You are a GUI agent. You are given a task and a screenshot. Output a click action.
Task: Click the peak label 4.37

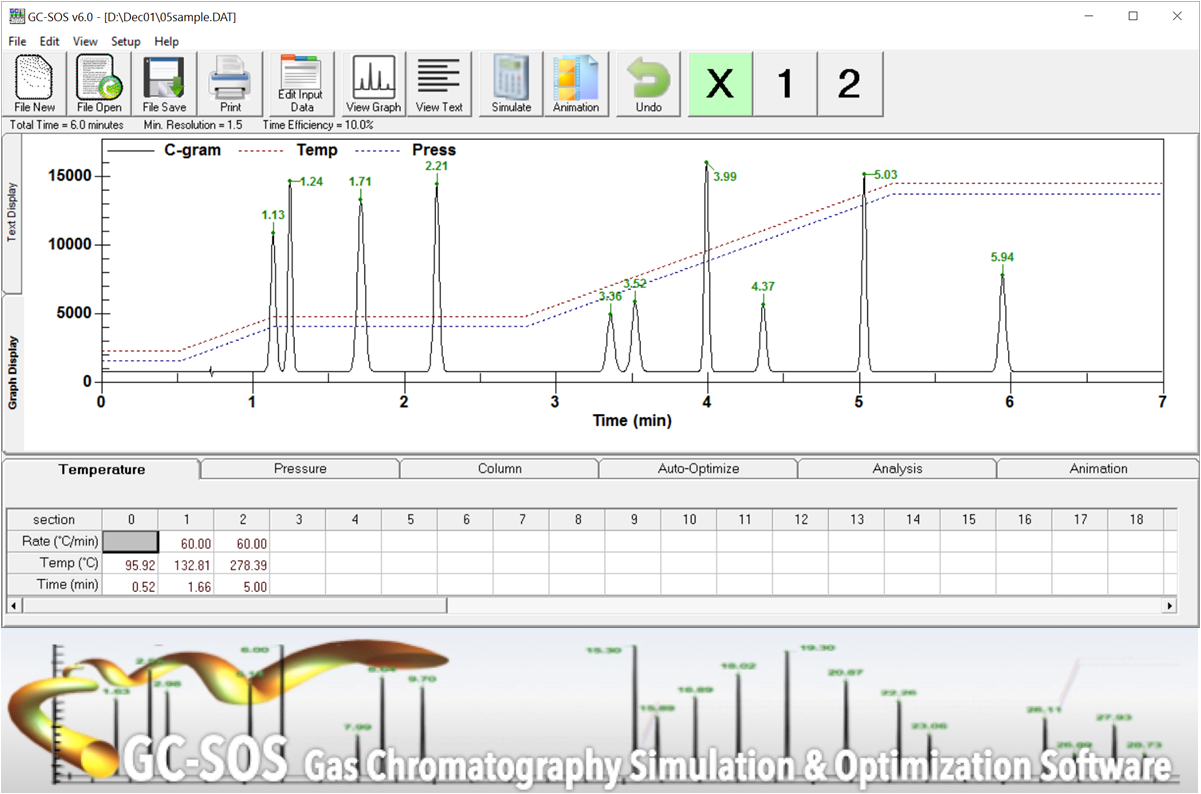(763, 287)
